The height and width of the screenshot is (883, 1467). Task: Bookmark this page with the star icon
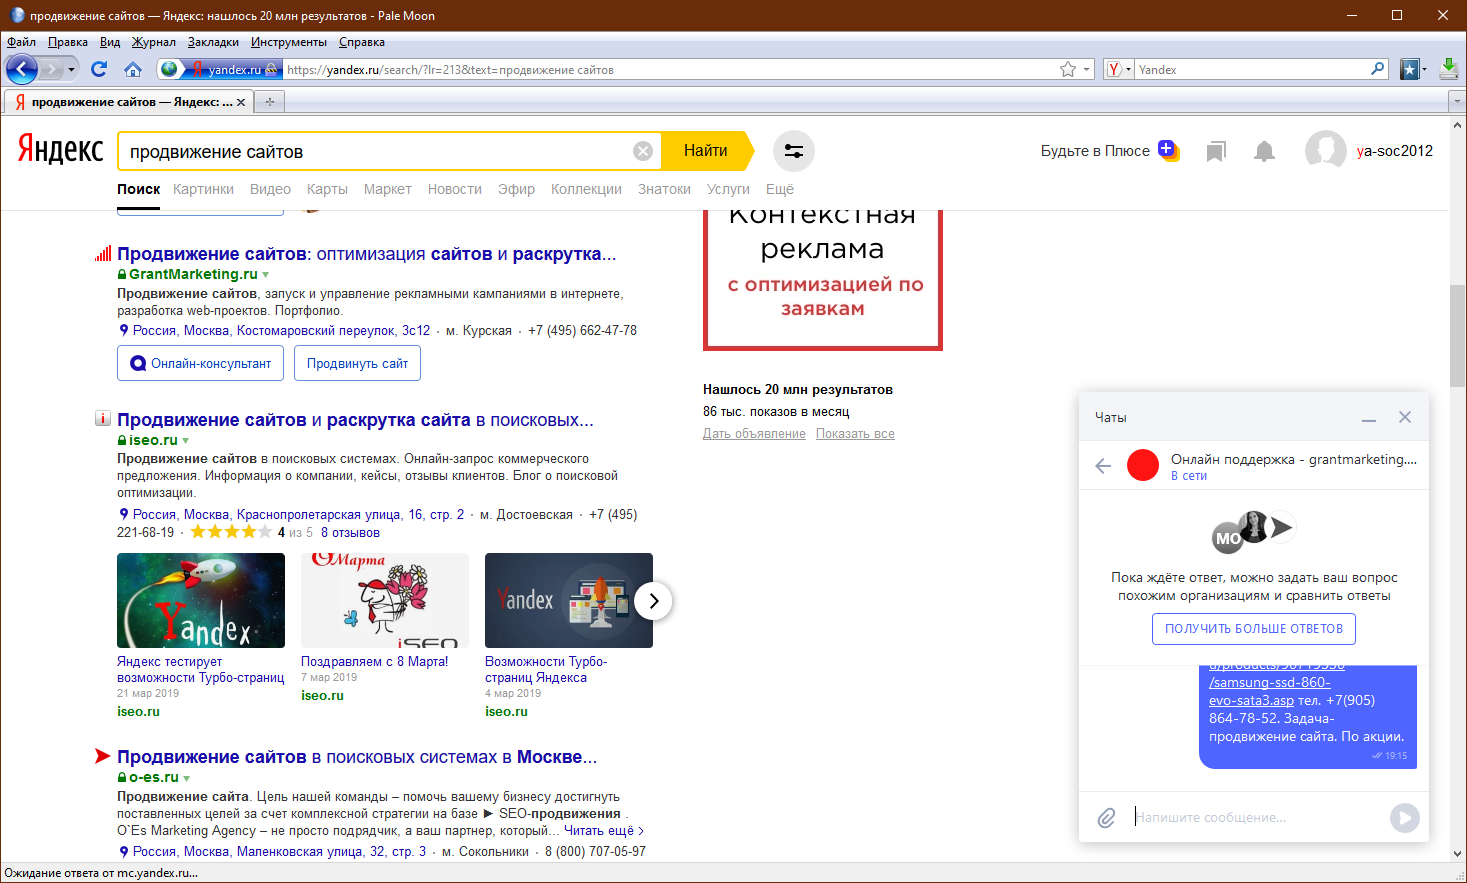pyautogui.click(x=1068, y=69)
